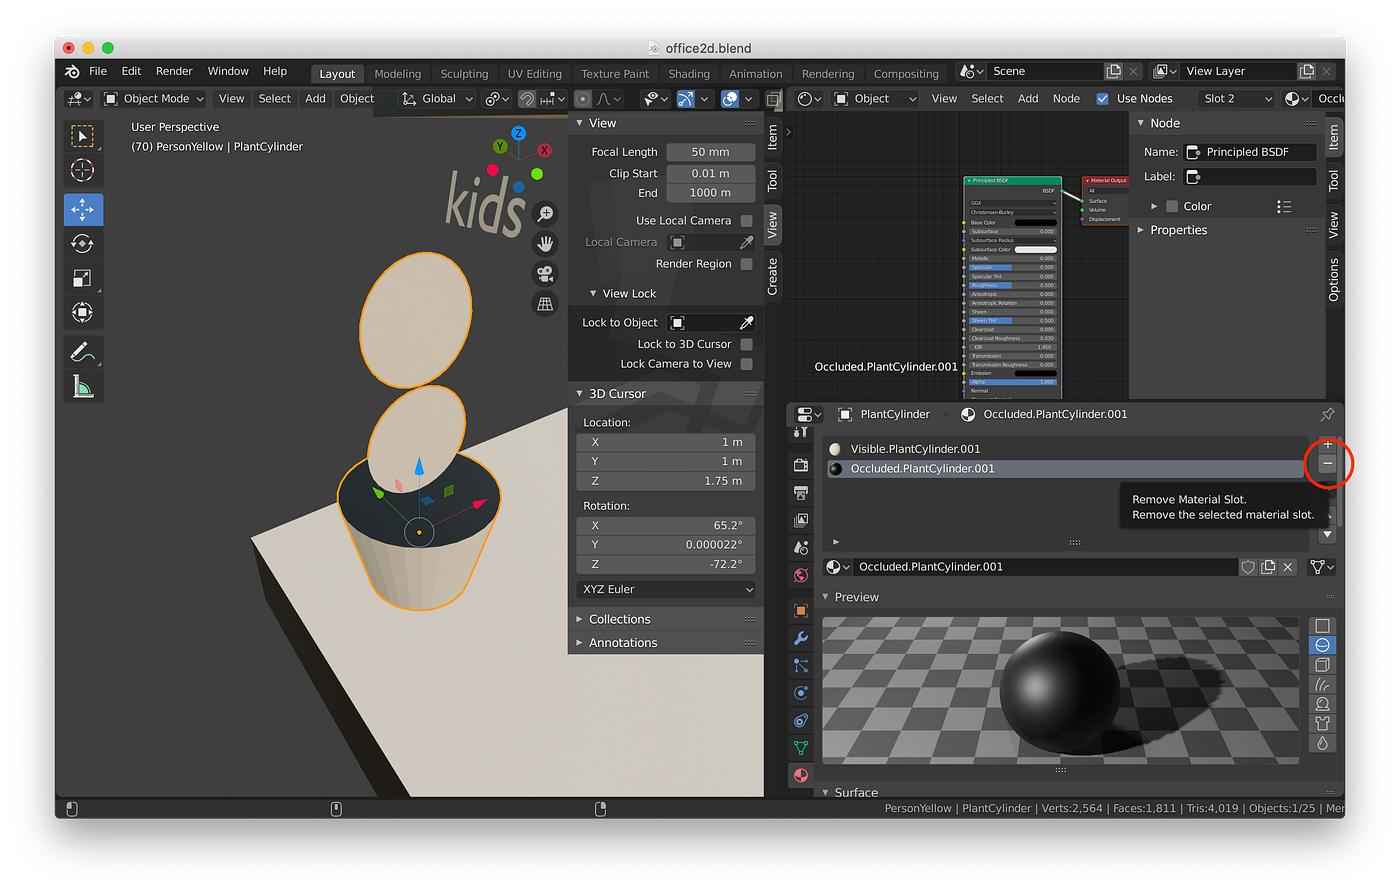Select the Transform tool

pyautogui.click(x=83, y=312)
